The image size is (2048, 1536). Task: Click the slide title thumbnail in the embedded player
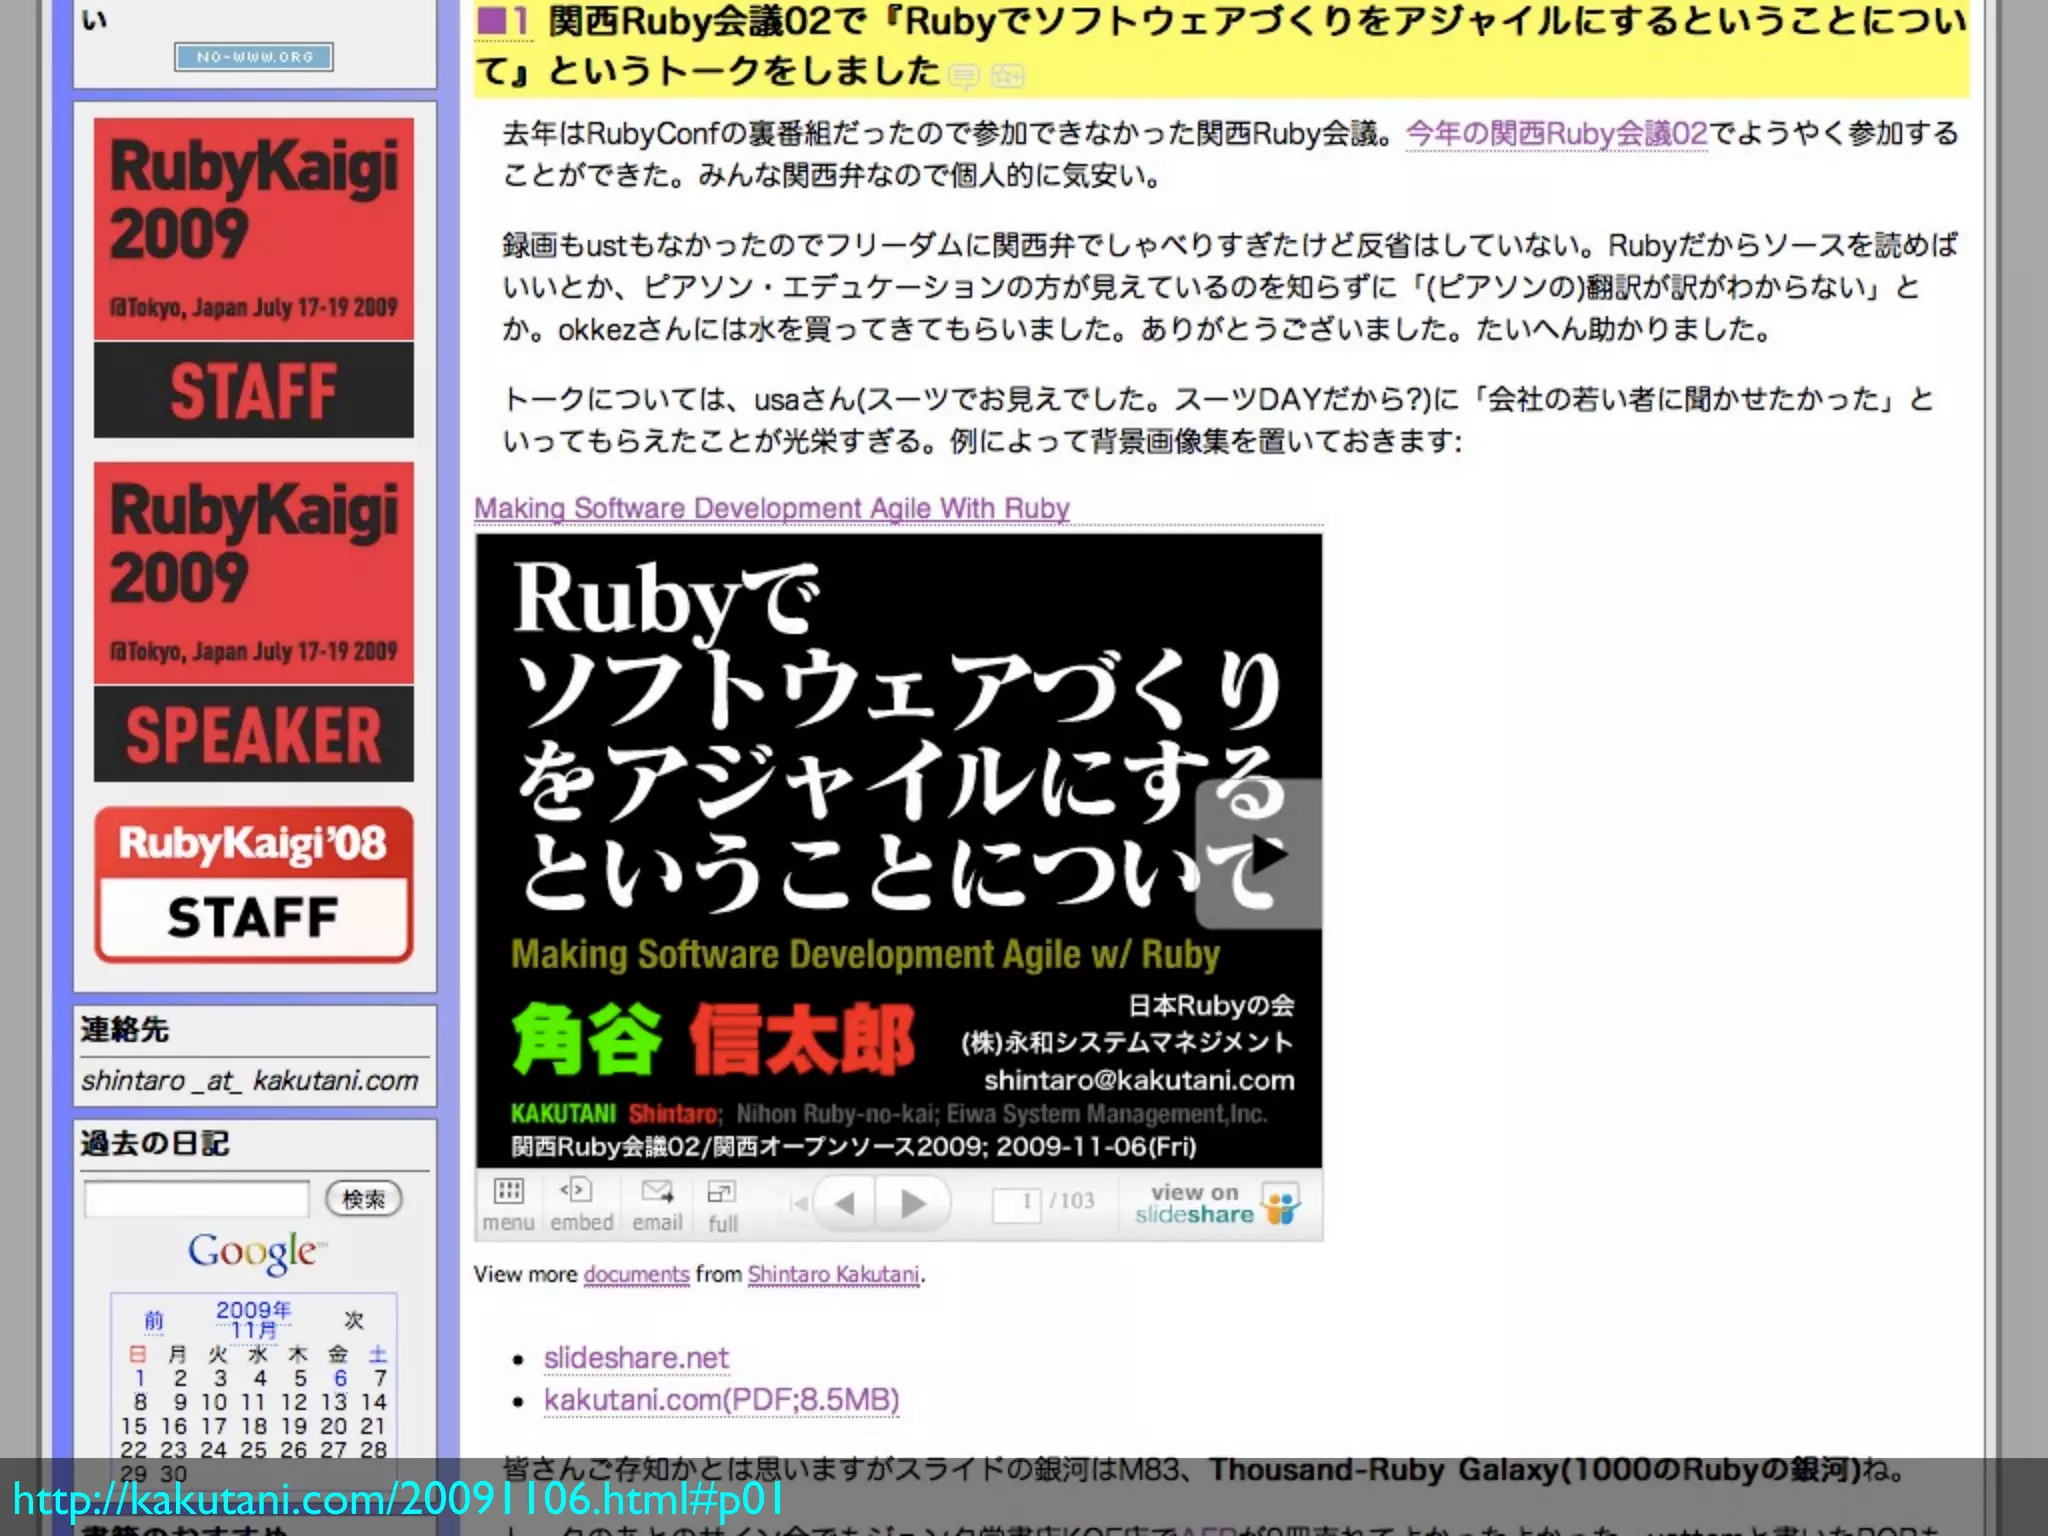(898, 851)
